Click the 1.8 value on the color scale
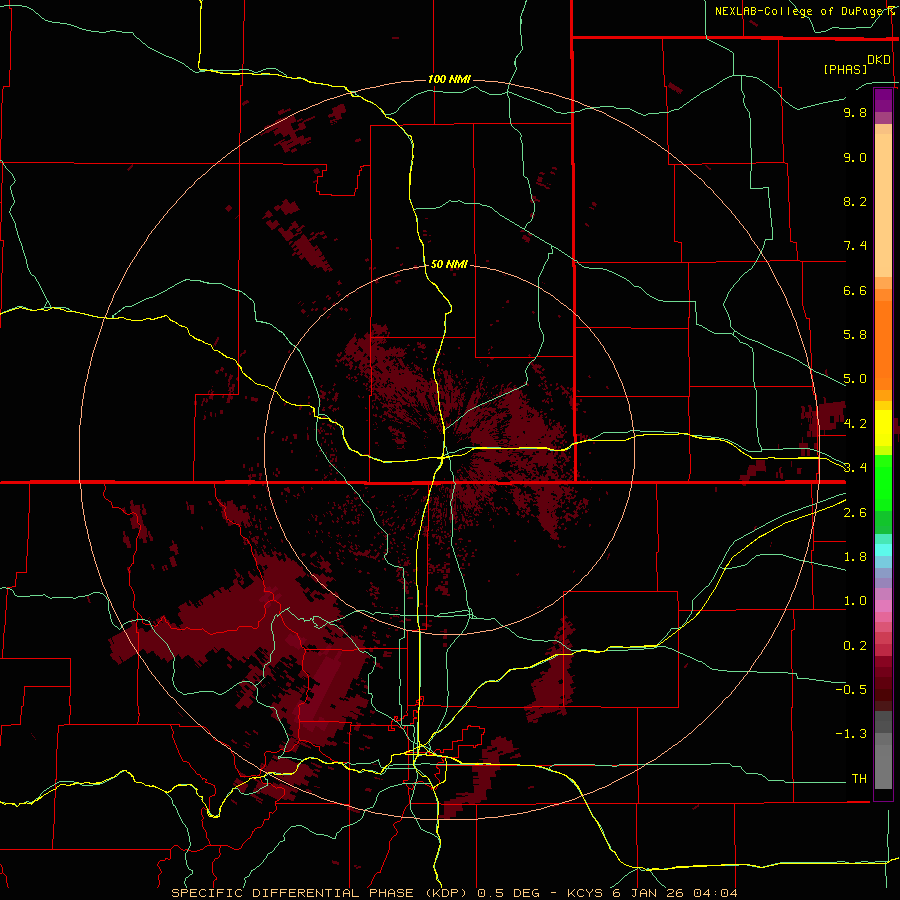The height and width of the screenshot is (900, 900). click(x=855, y=557)
